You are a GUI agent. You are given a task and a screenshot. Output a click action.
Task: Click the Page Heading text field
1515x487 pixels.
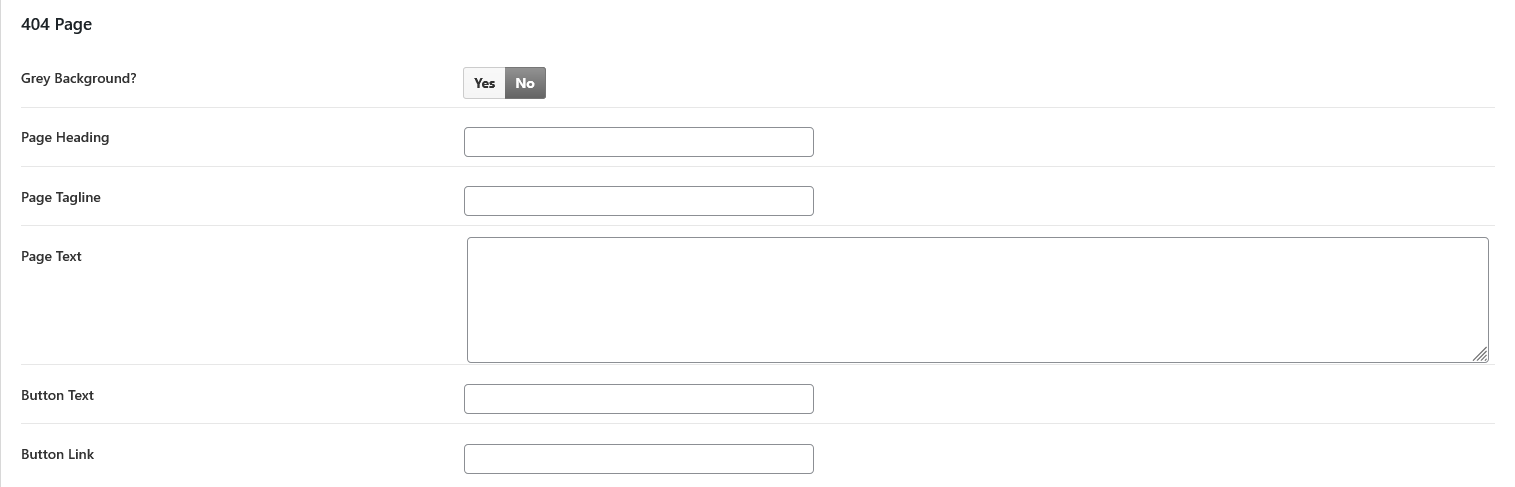(x=638, y=142)
